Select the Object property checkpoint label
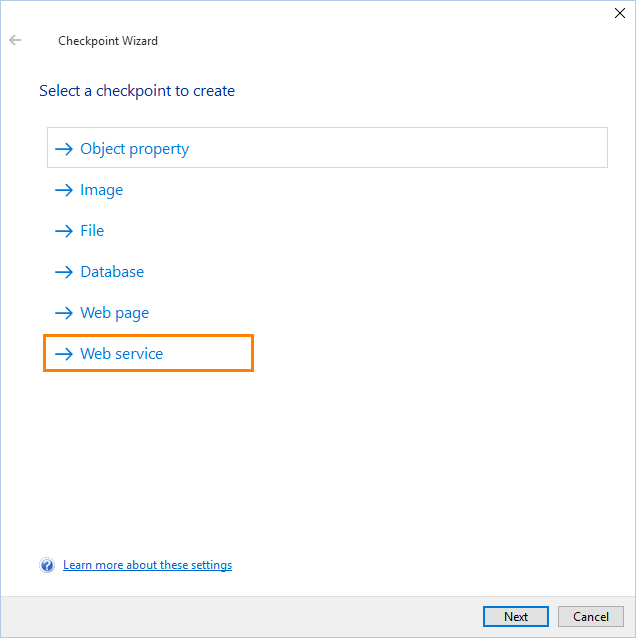The image size is (636, 638). pyautogui.click(x=134, y=149)
